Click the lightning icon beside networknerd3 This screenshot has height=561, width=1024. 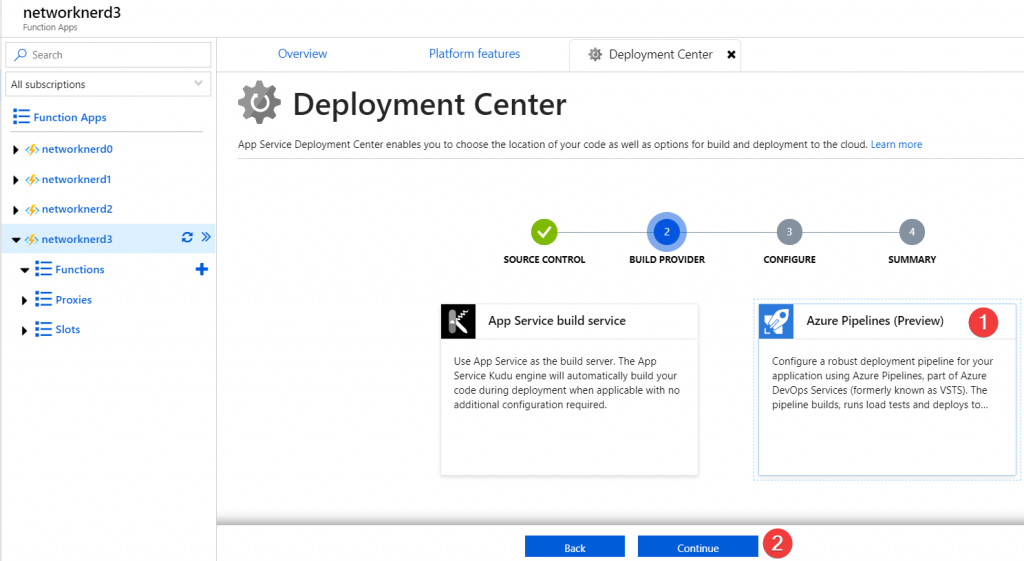(x=32, y=240)
